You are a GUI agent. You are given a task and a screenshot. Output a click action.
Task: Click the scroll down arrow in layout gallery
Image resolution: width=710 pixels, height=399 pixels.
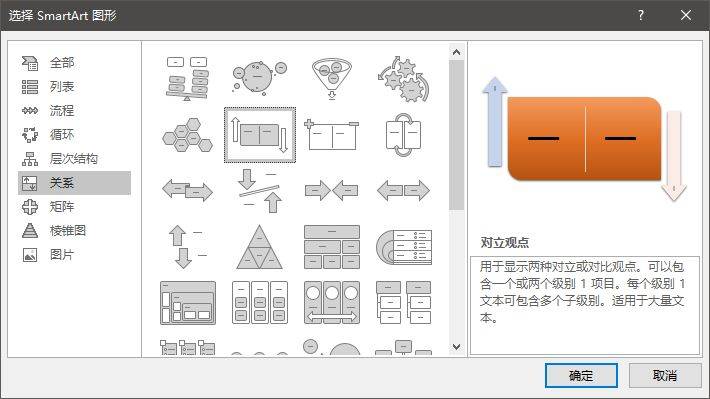[x=456, y=347]
